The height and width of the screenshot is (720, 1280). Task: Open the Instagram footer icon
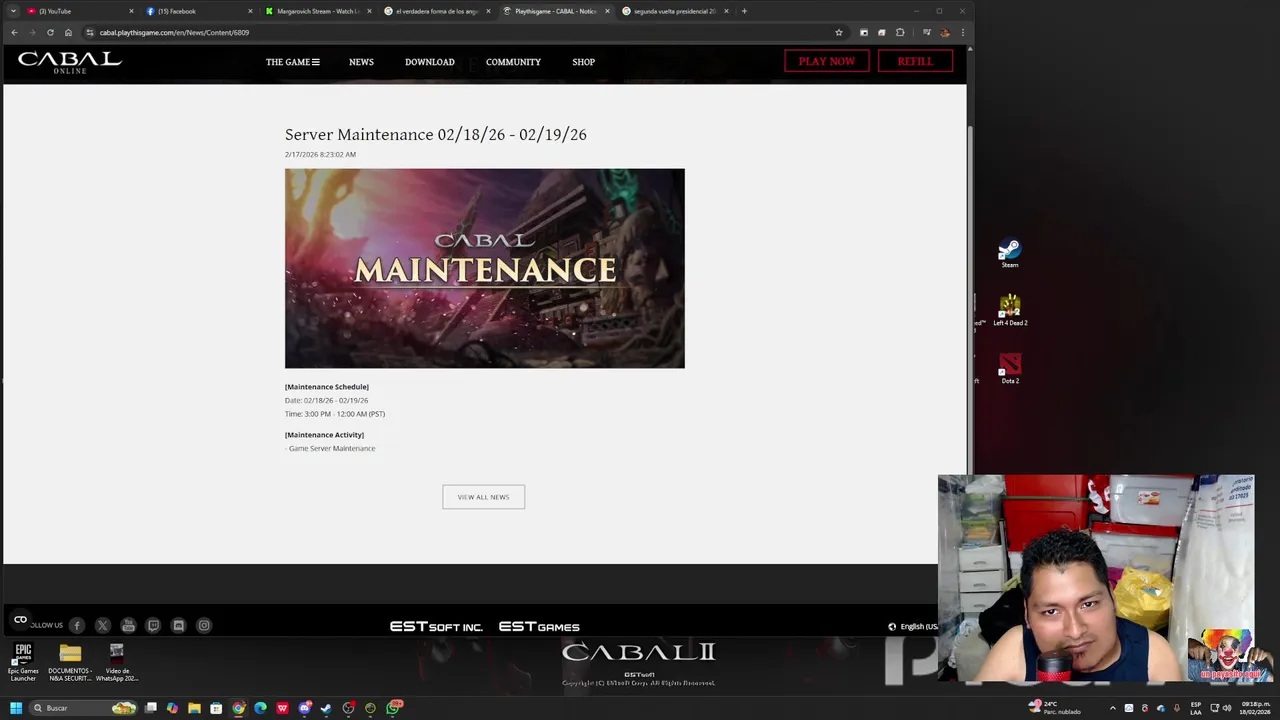tap(204, 625)
